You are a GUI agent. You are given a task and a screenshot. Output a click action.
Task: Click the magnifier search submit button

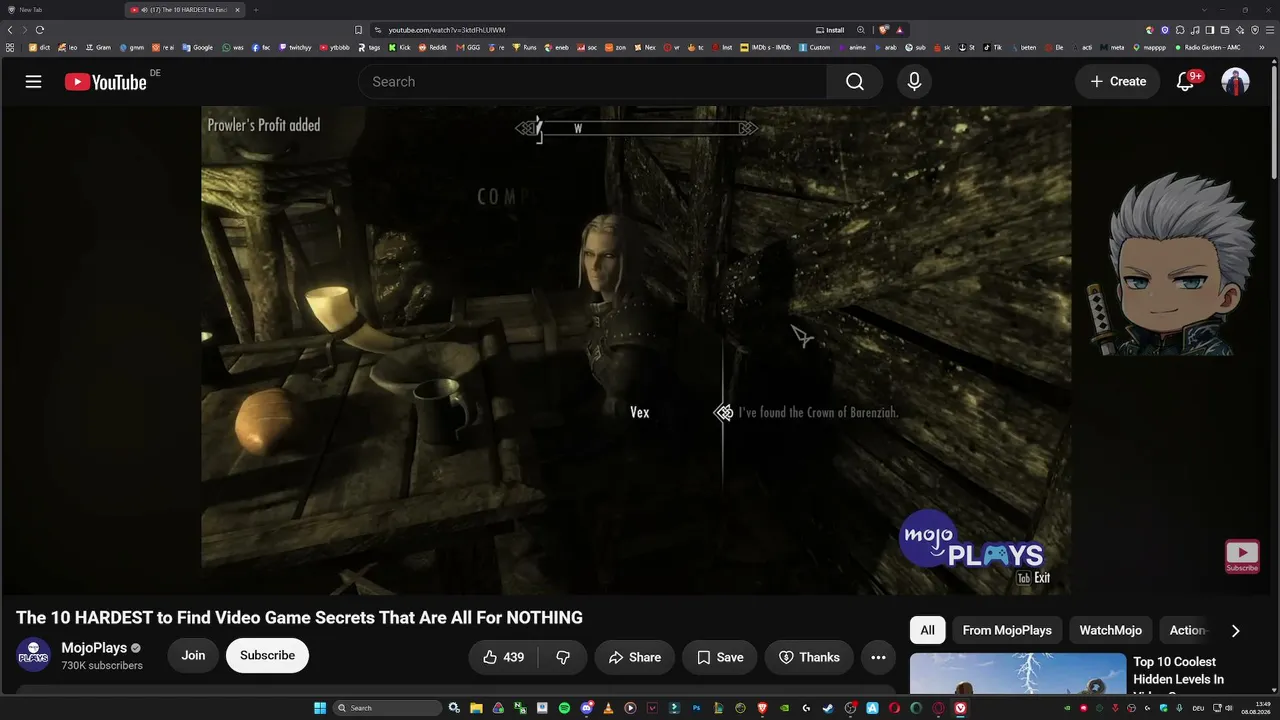point(854,82)
